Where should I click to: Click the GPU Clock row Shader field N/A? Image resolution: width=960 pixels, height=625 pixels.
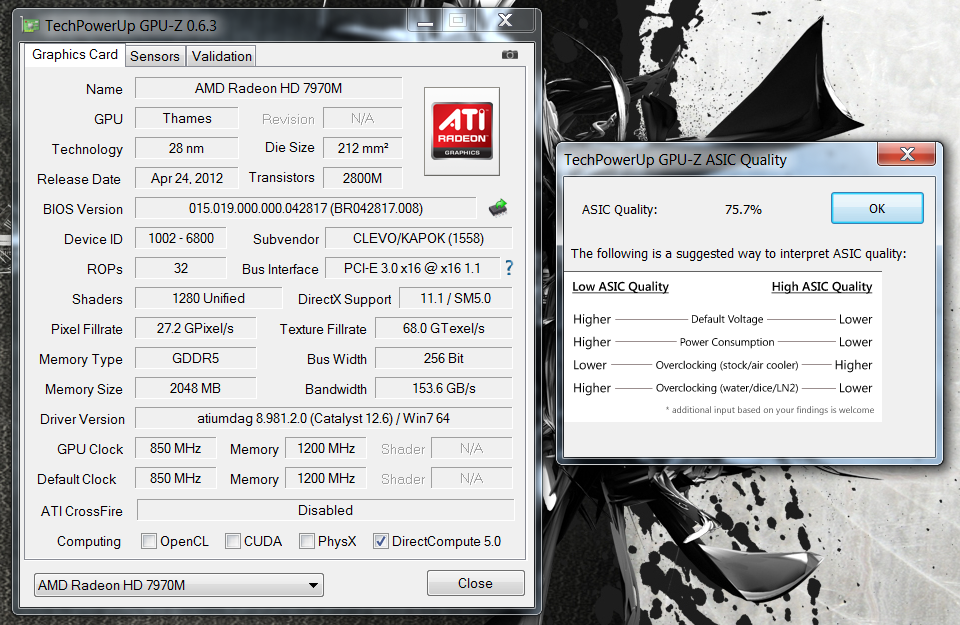(x=471, y=448)
